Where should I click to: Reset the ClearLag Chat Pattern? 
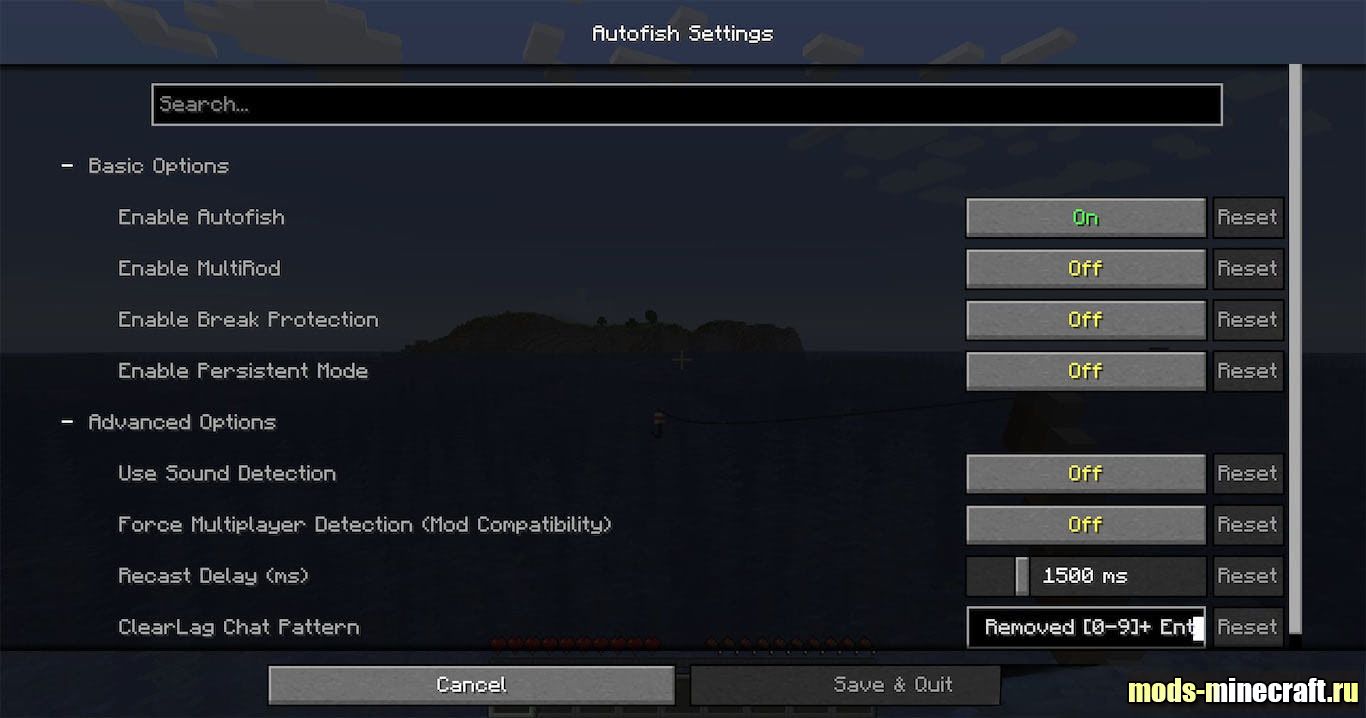(x=1248, y=627)
